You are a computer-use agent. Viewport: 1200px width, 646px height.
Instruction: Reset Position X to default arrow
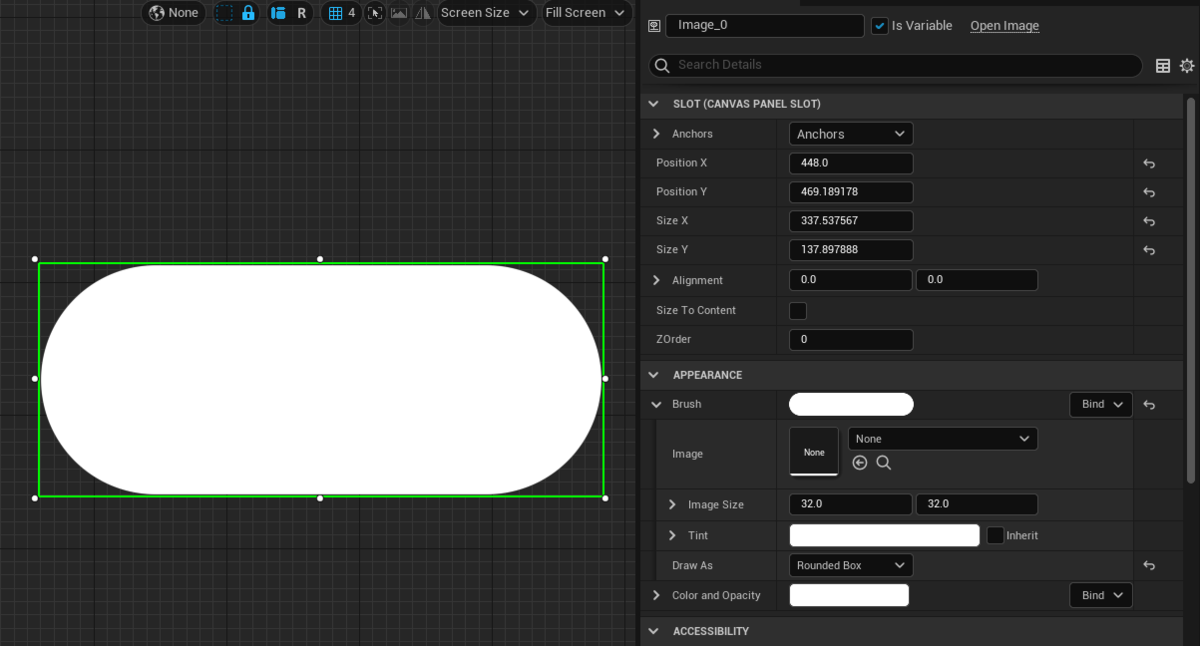pyautogui.click(x=1149, y=163)
